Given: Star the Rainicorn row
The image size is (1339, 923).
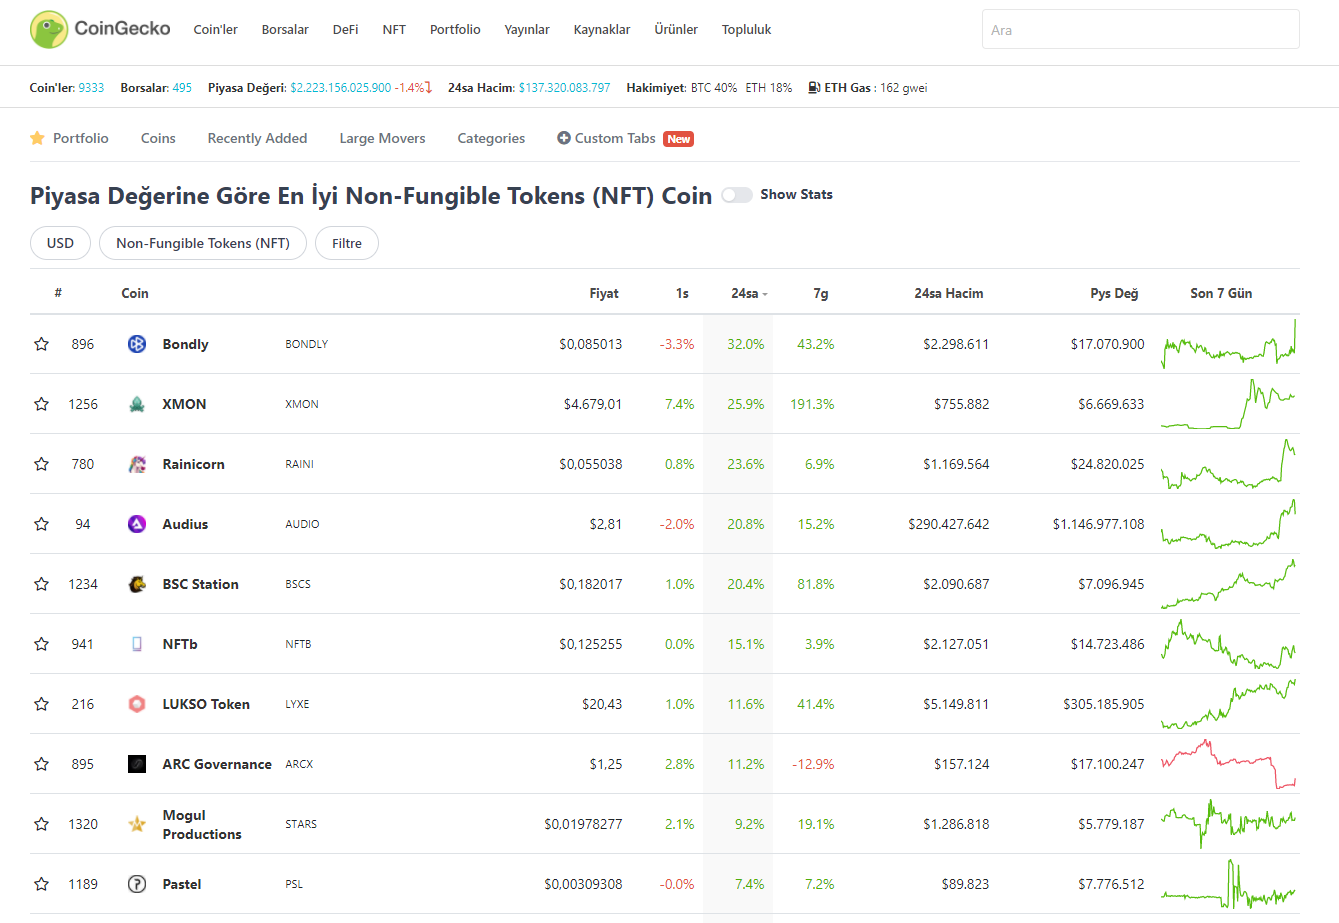Looking at the screenshot, I should [41, 464].
